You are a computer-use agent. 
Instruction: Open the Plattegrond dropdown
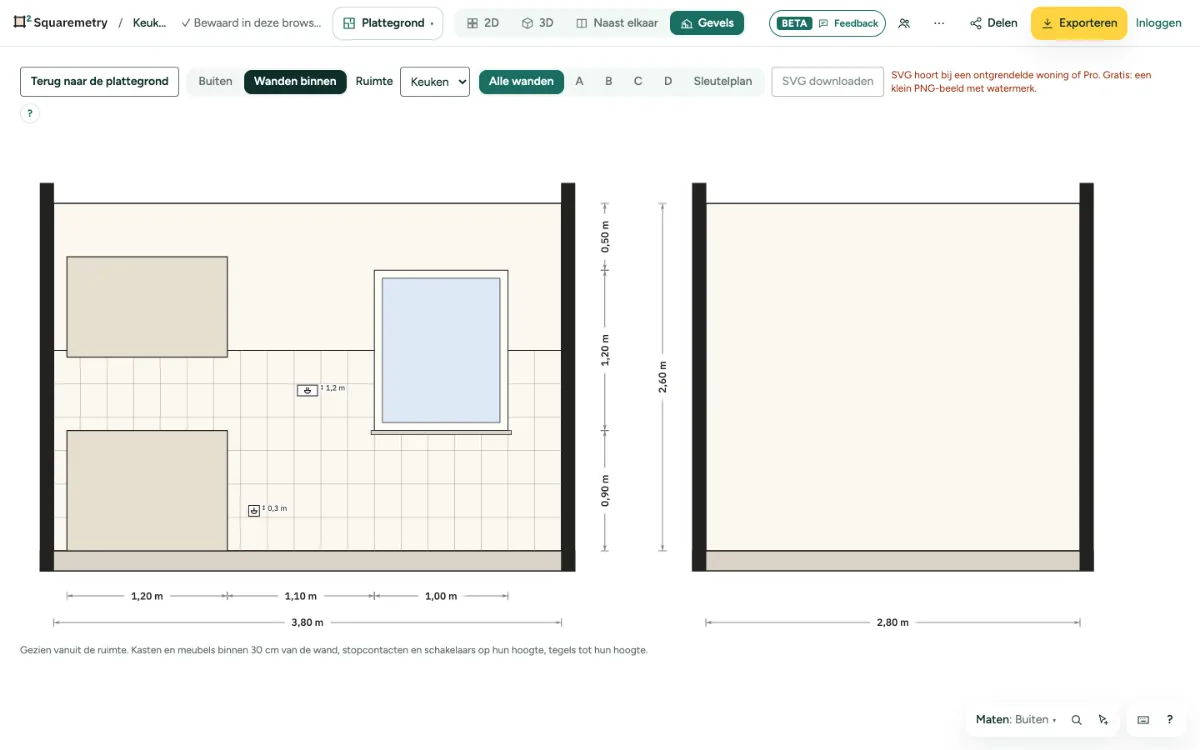[388, 23]
